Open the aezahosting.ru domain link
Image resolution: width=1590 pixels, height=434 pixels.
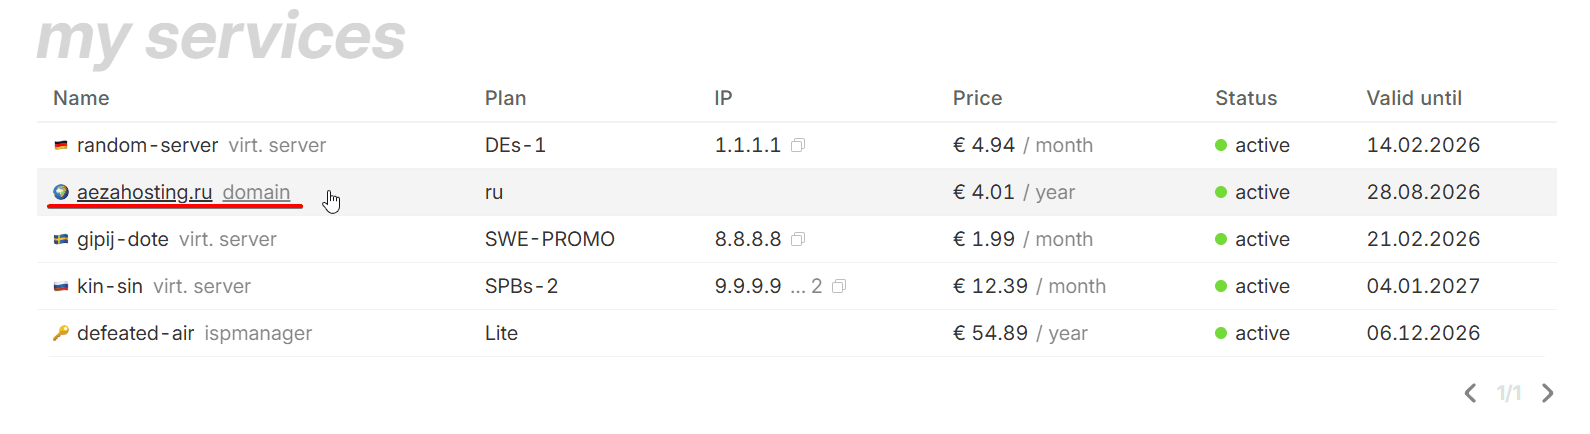click(x=145, y=192)
